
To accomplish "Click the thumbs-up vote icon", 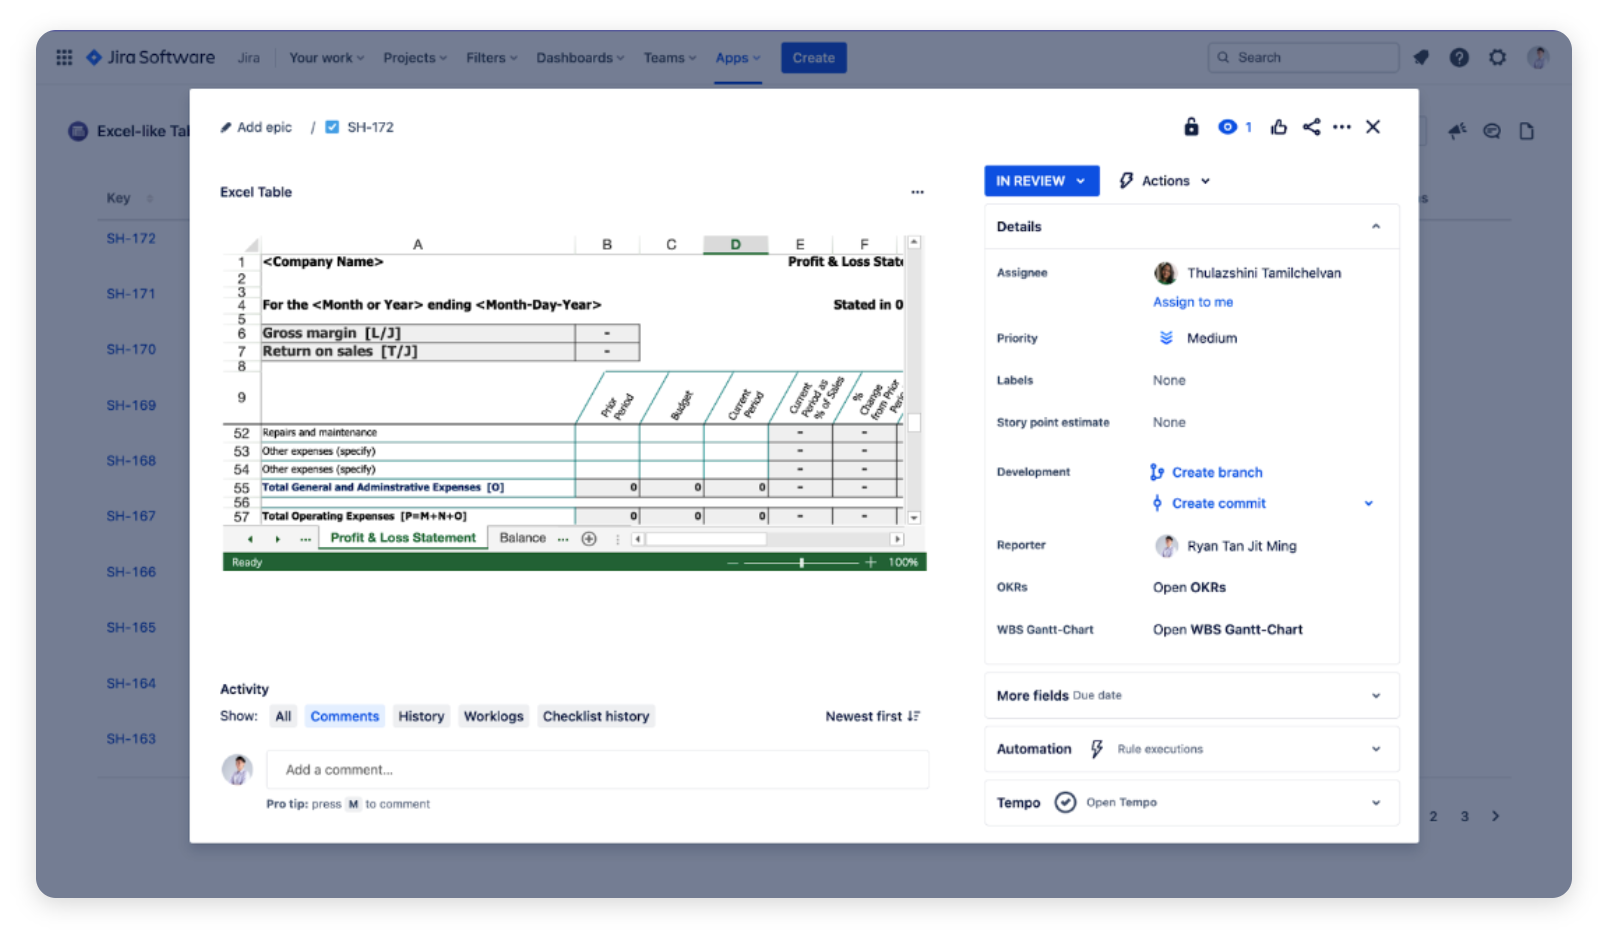I will tap(1278, 127).
